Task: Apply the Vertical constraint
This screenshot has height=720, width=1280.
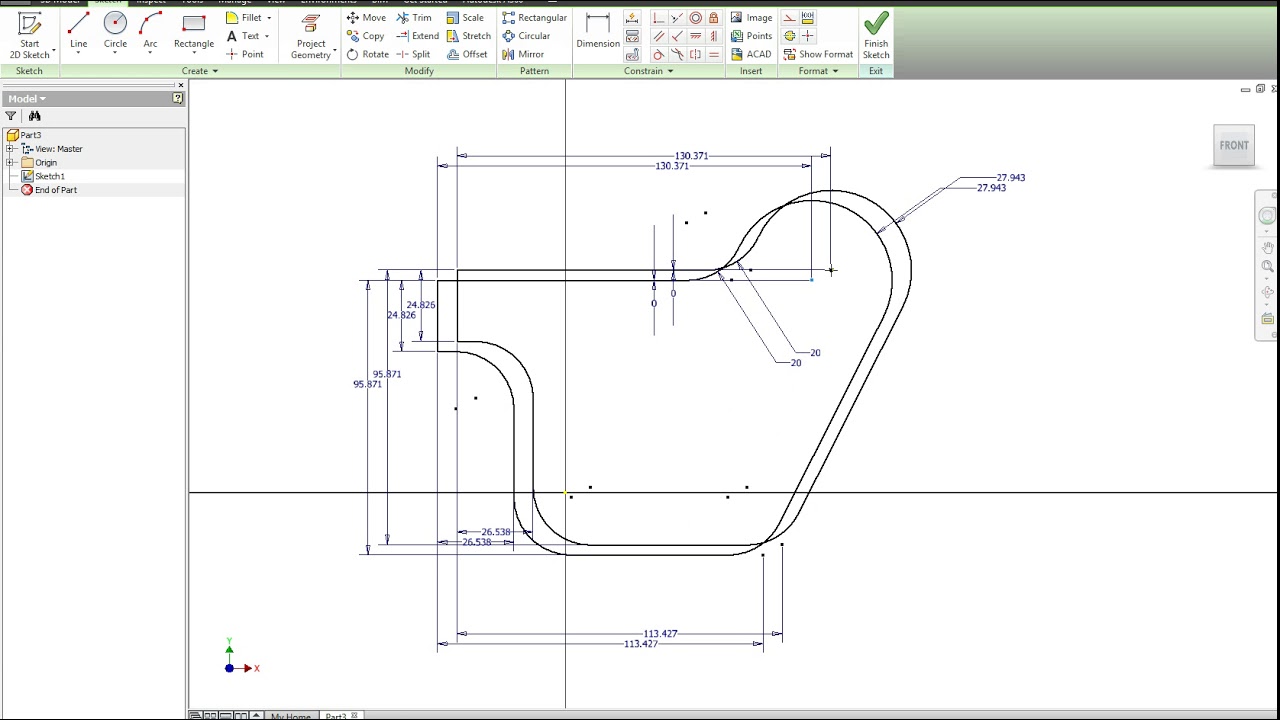Action: pos(714,36)
